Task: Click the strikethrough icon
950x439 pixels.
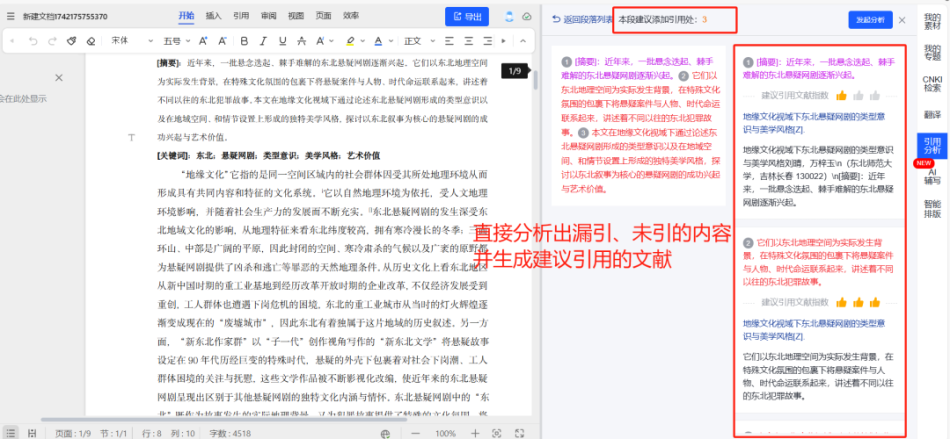Action: pyautogui.click(x=301, y=41)
